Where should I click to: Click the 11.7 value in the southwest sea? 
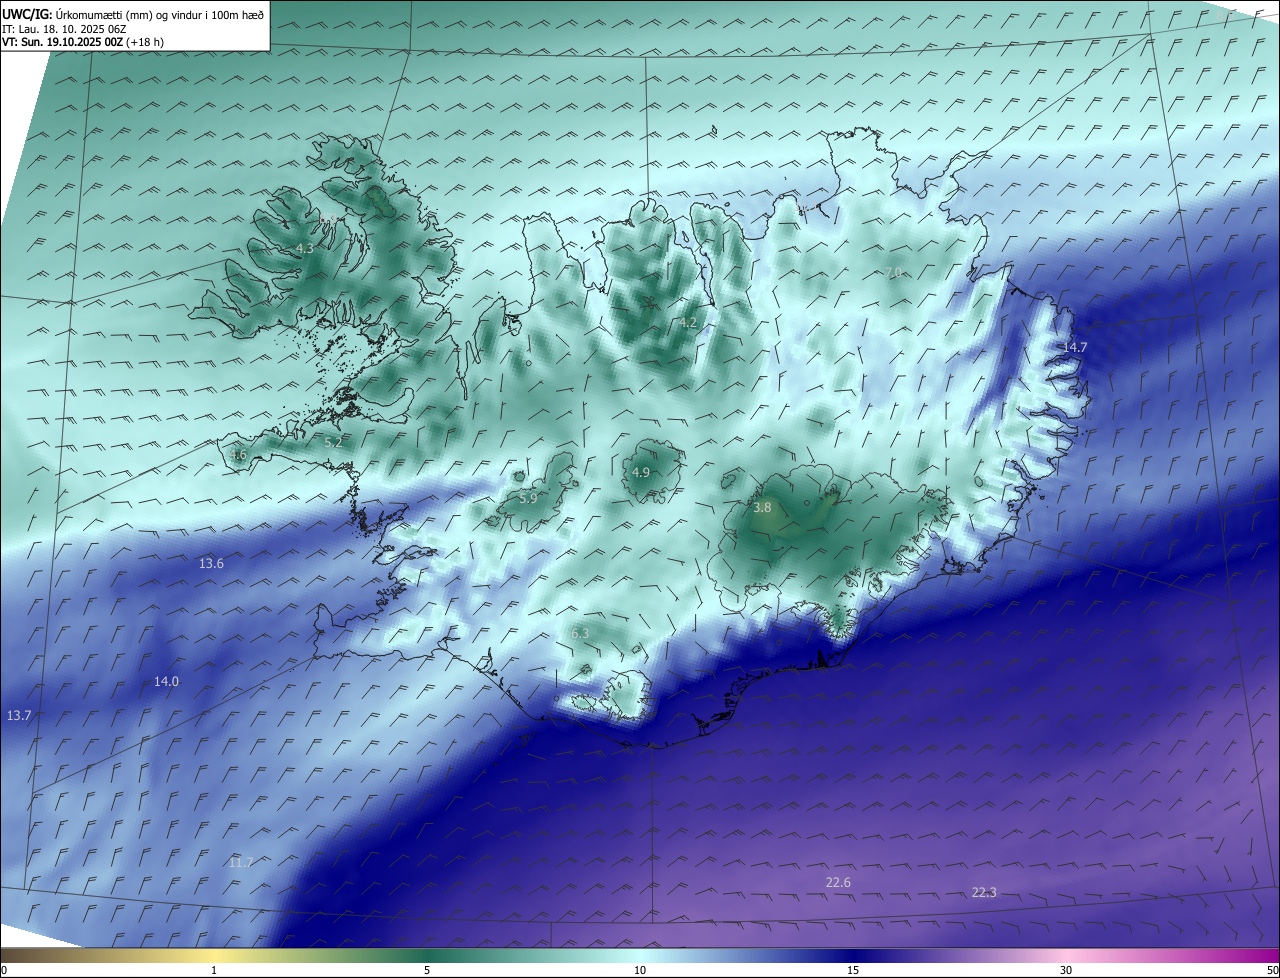point(241,862)
